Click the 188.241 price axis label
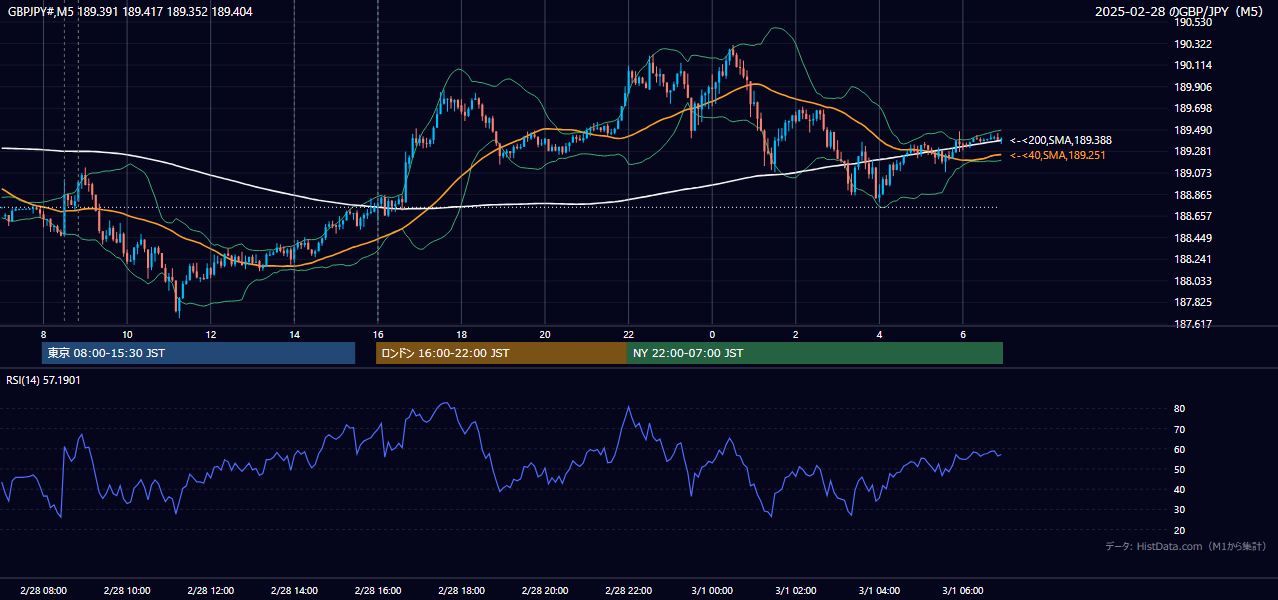Image resolution: width=1278 pixels, height=600 pixels. point(1195,259)
